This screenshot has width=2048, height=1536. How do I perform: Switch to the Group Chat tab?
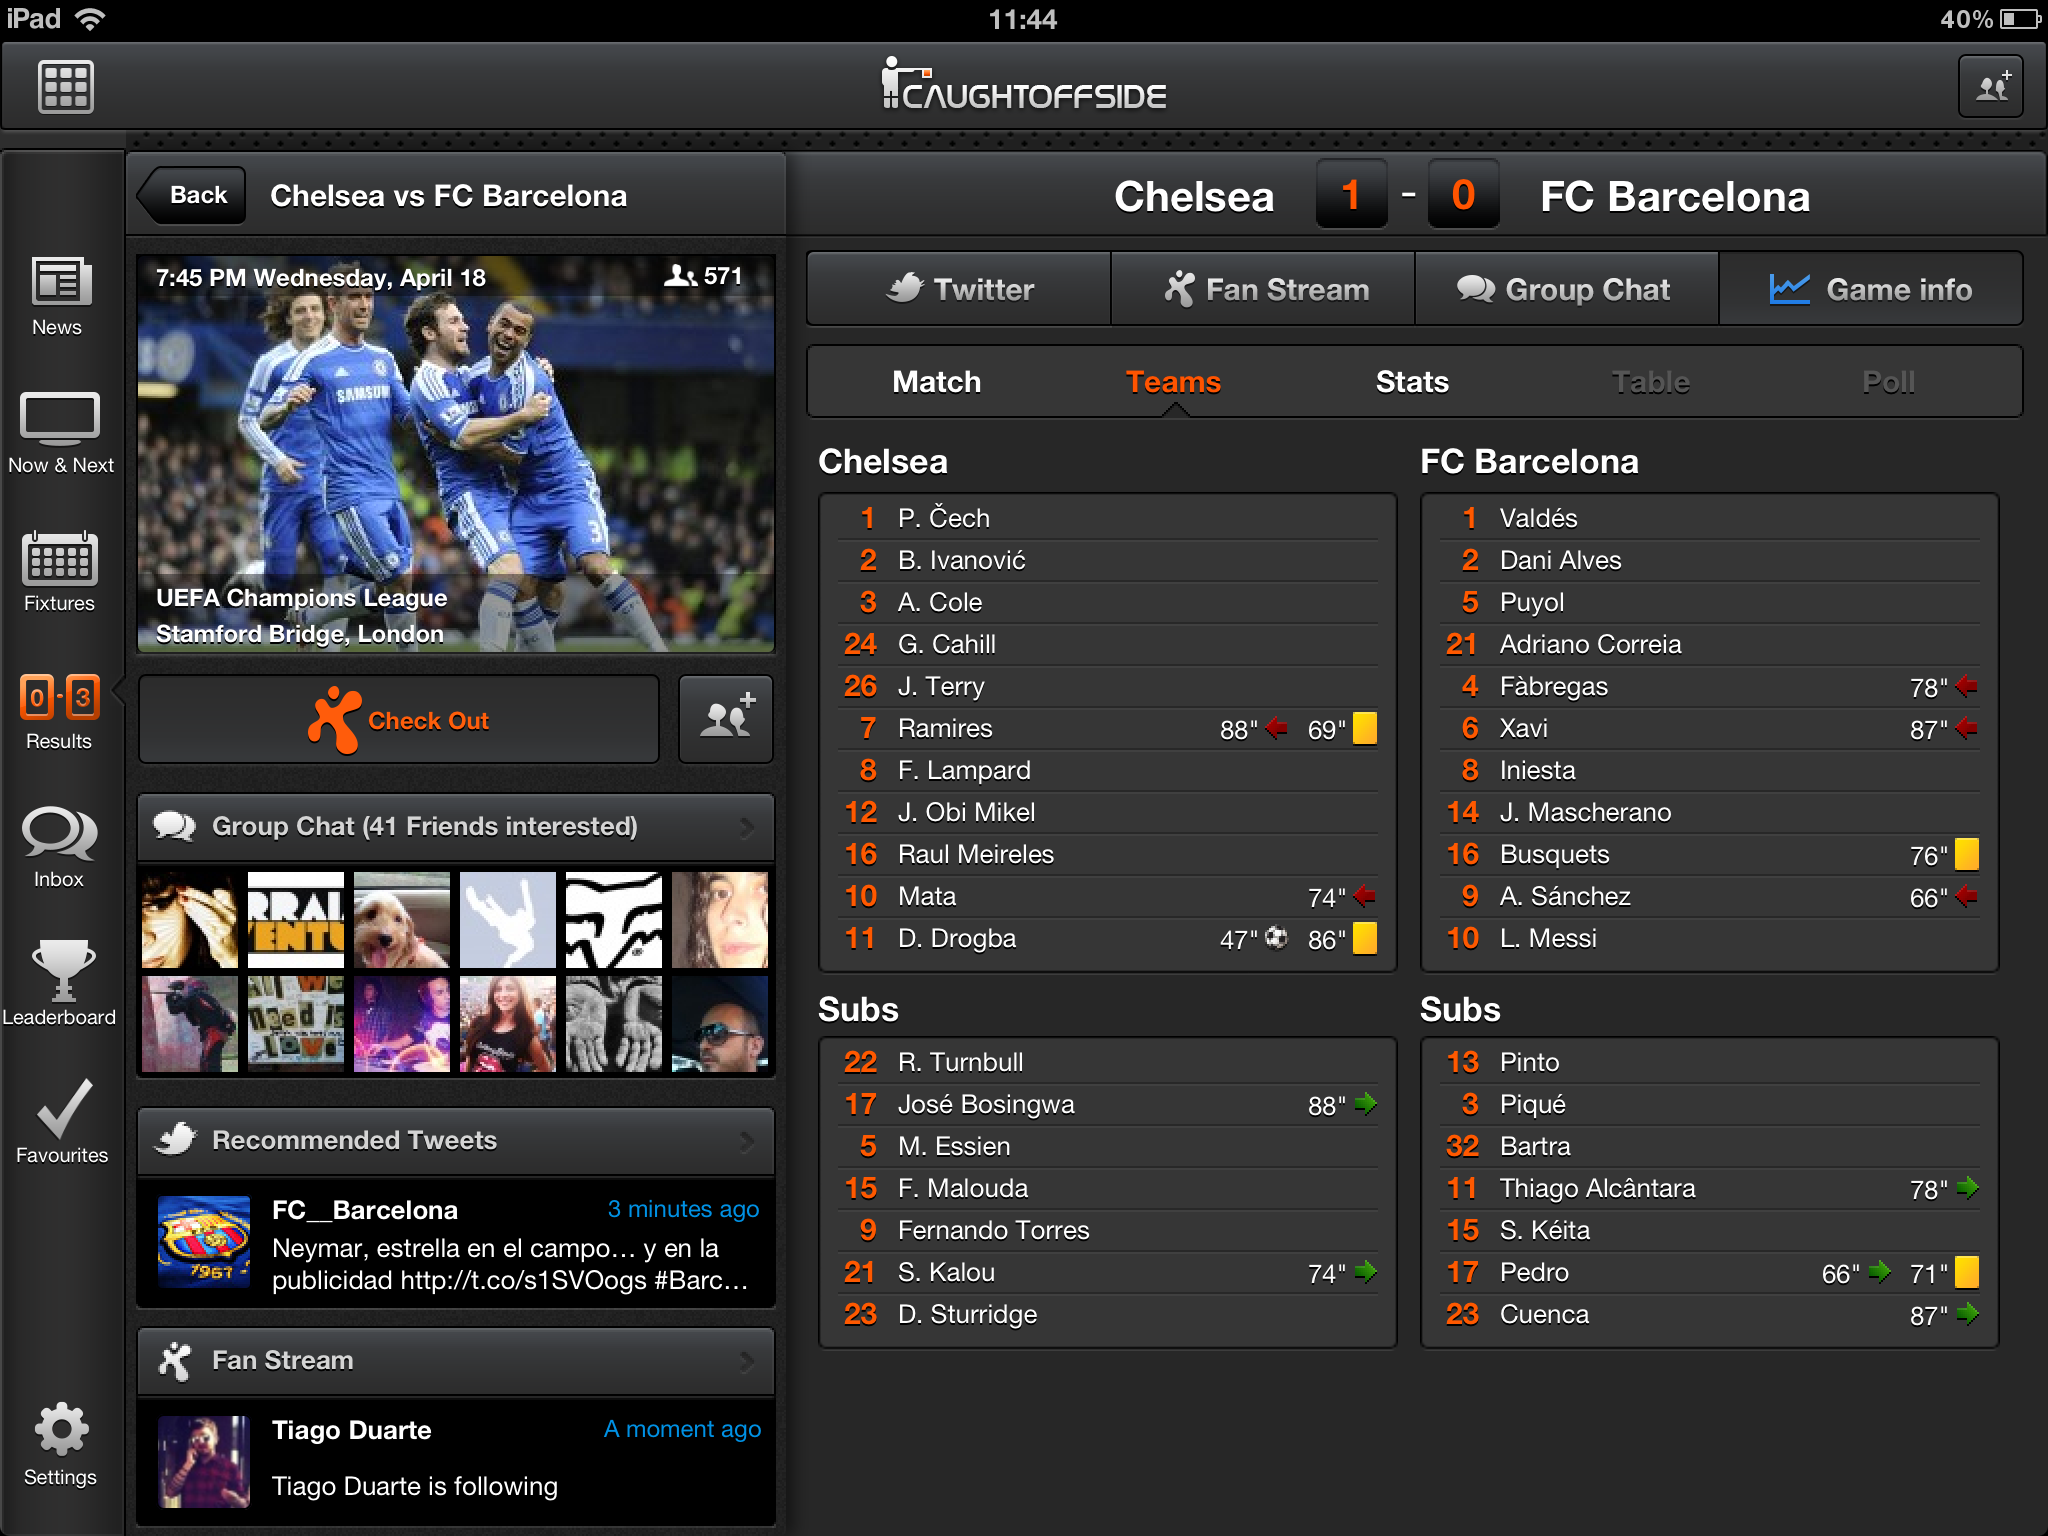click(1567, 289)
